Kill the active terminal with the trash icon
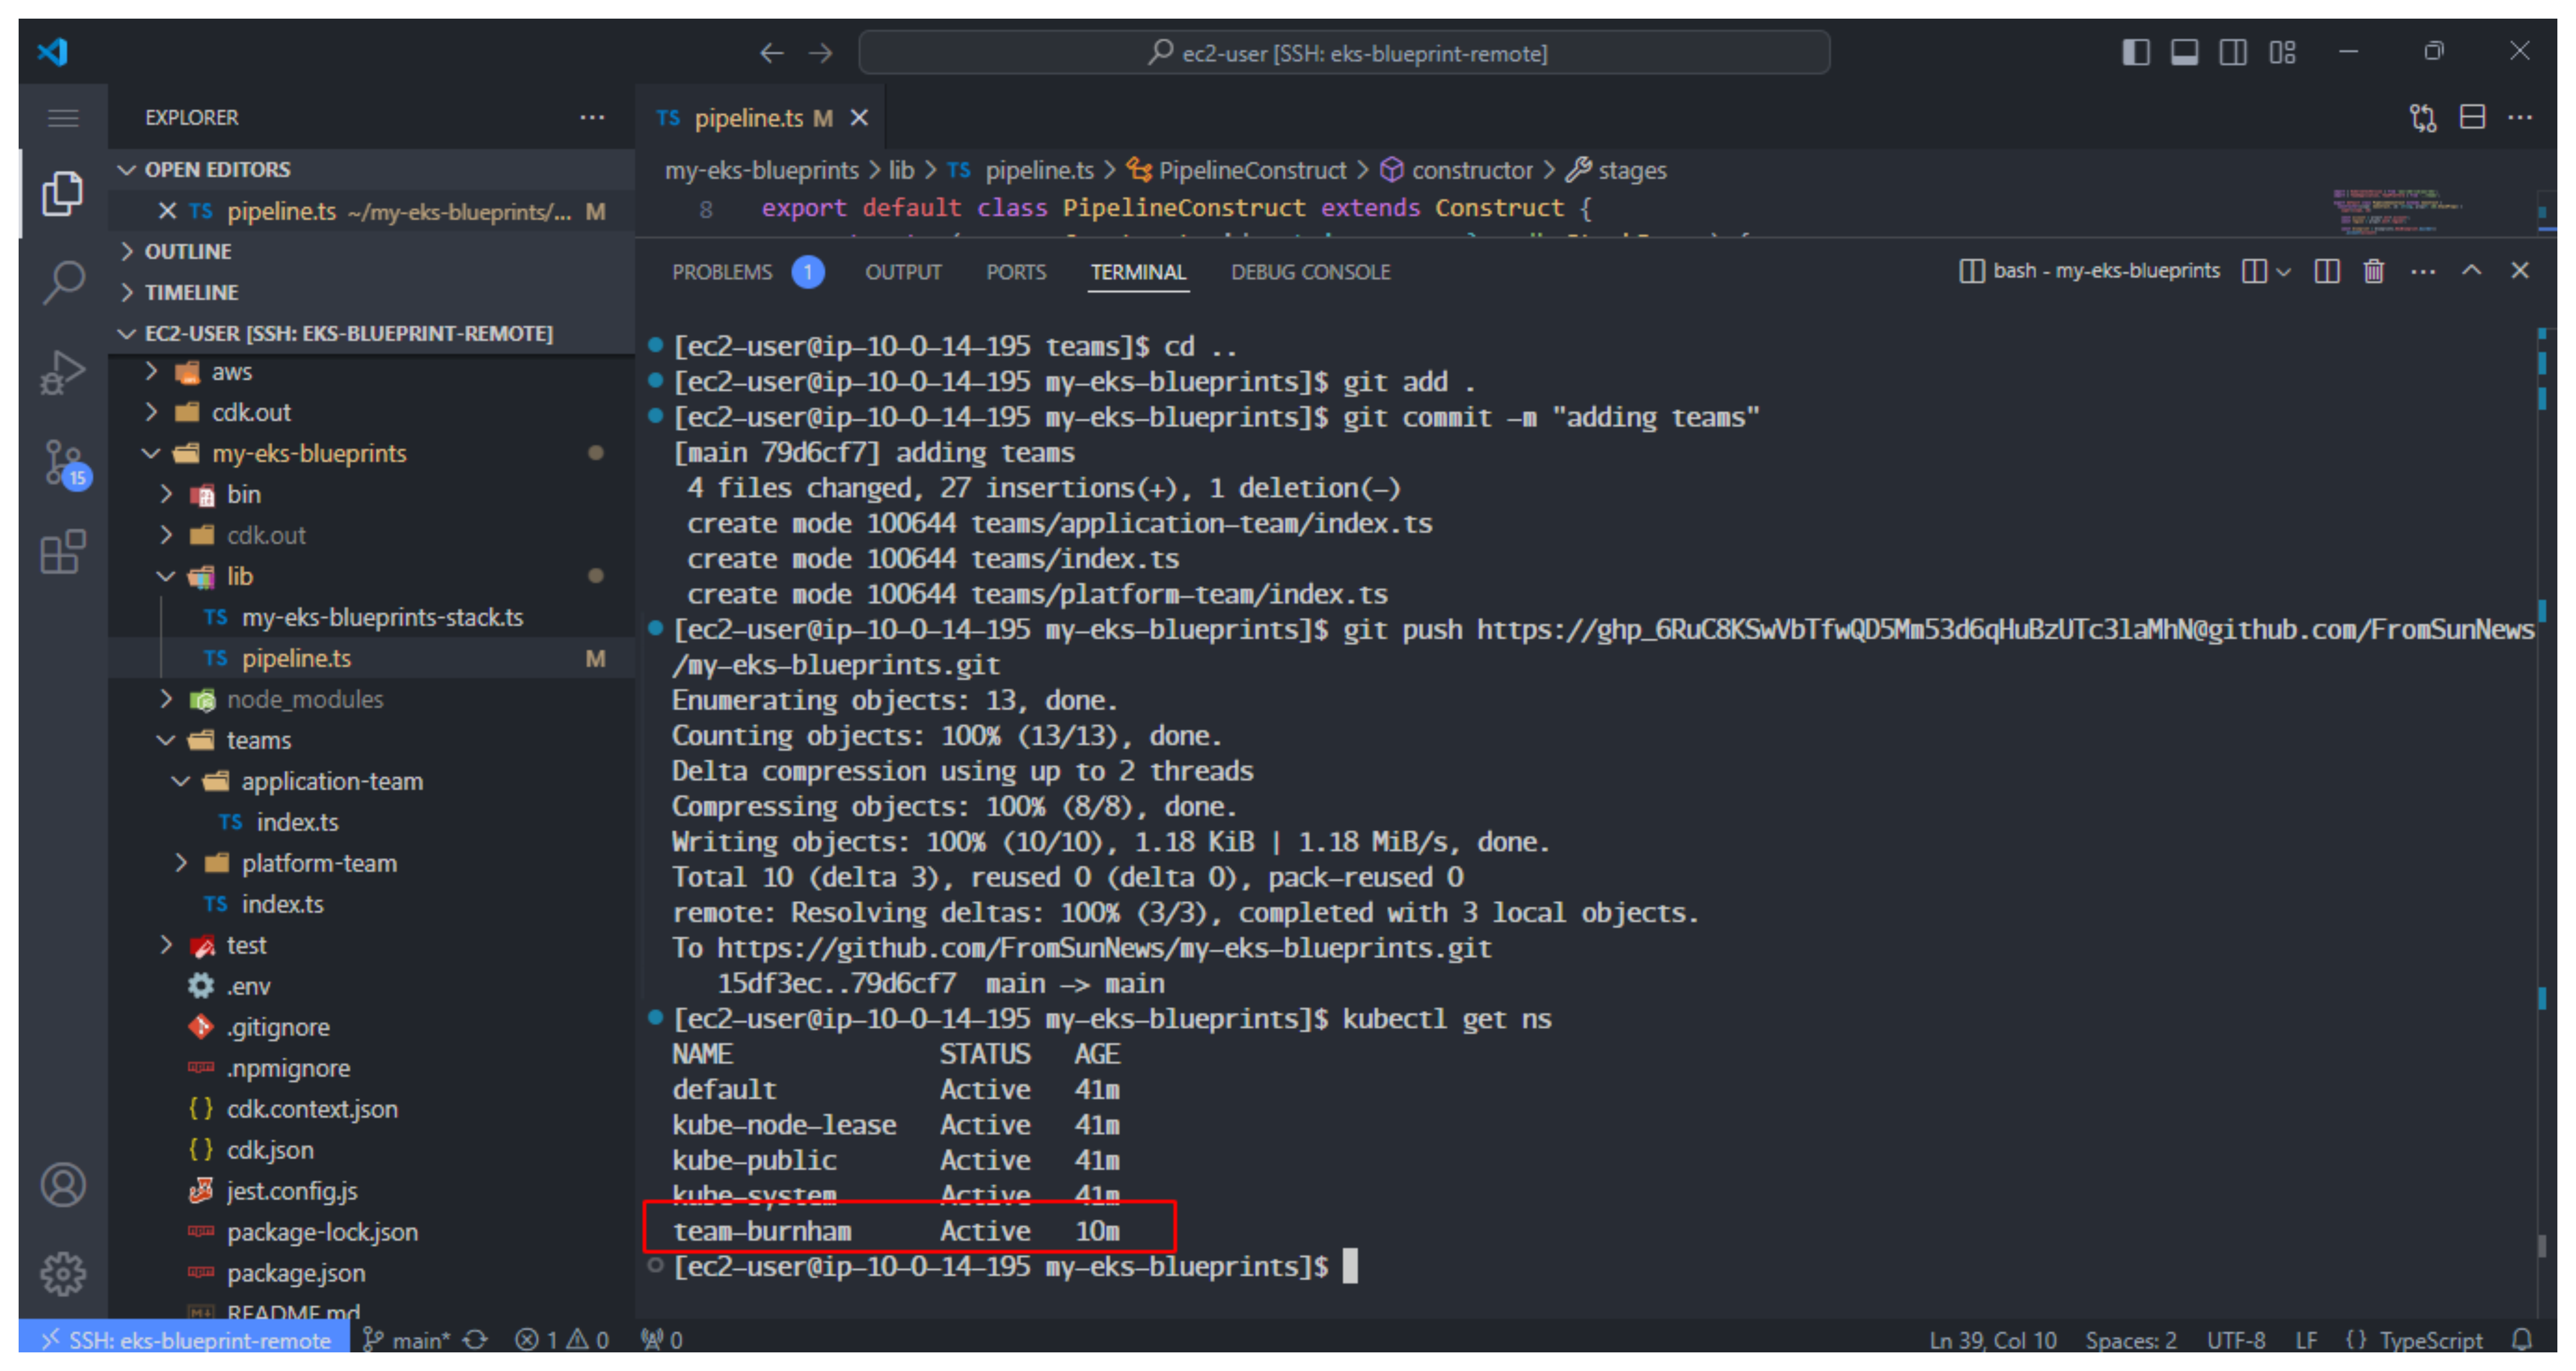The height and width of the screenshot is (1371, 2576). (x=2374, y=270)
